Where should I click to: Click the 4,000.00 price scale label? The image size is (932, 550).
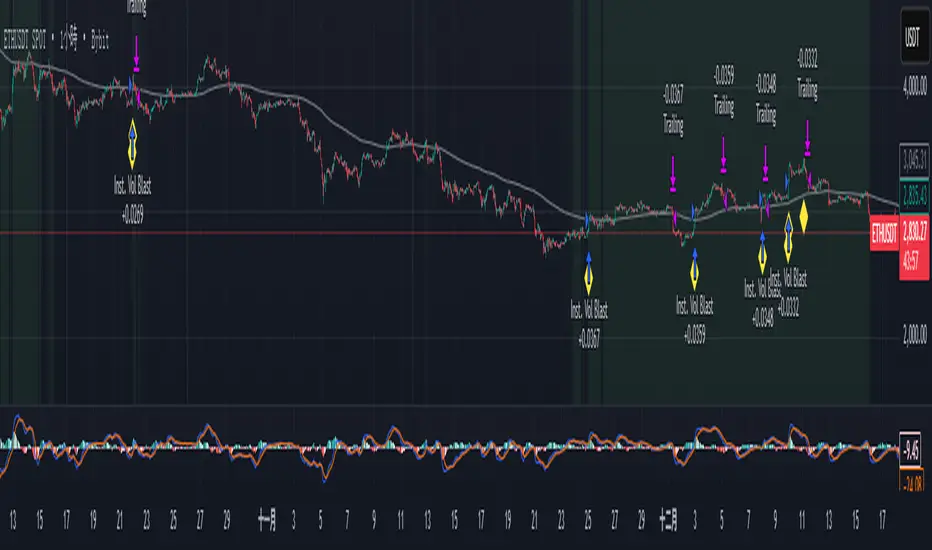click(x=914, y=87)
